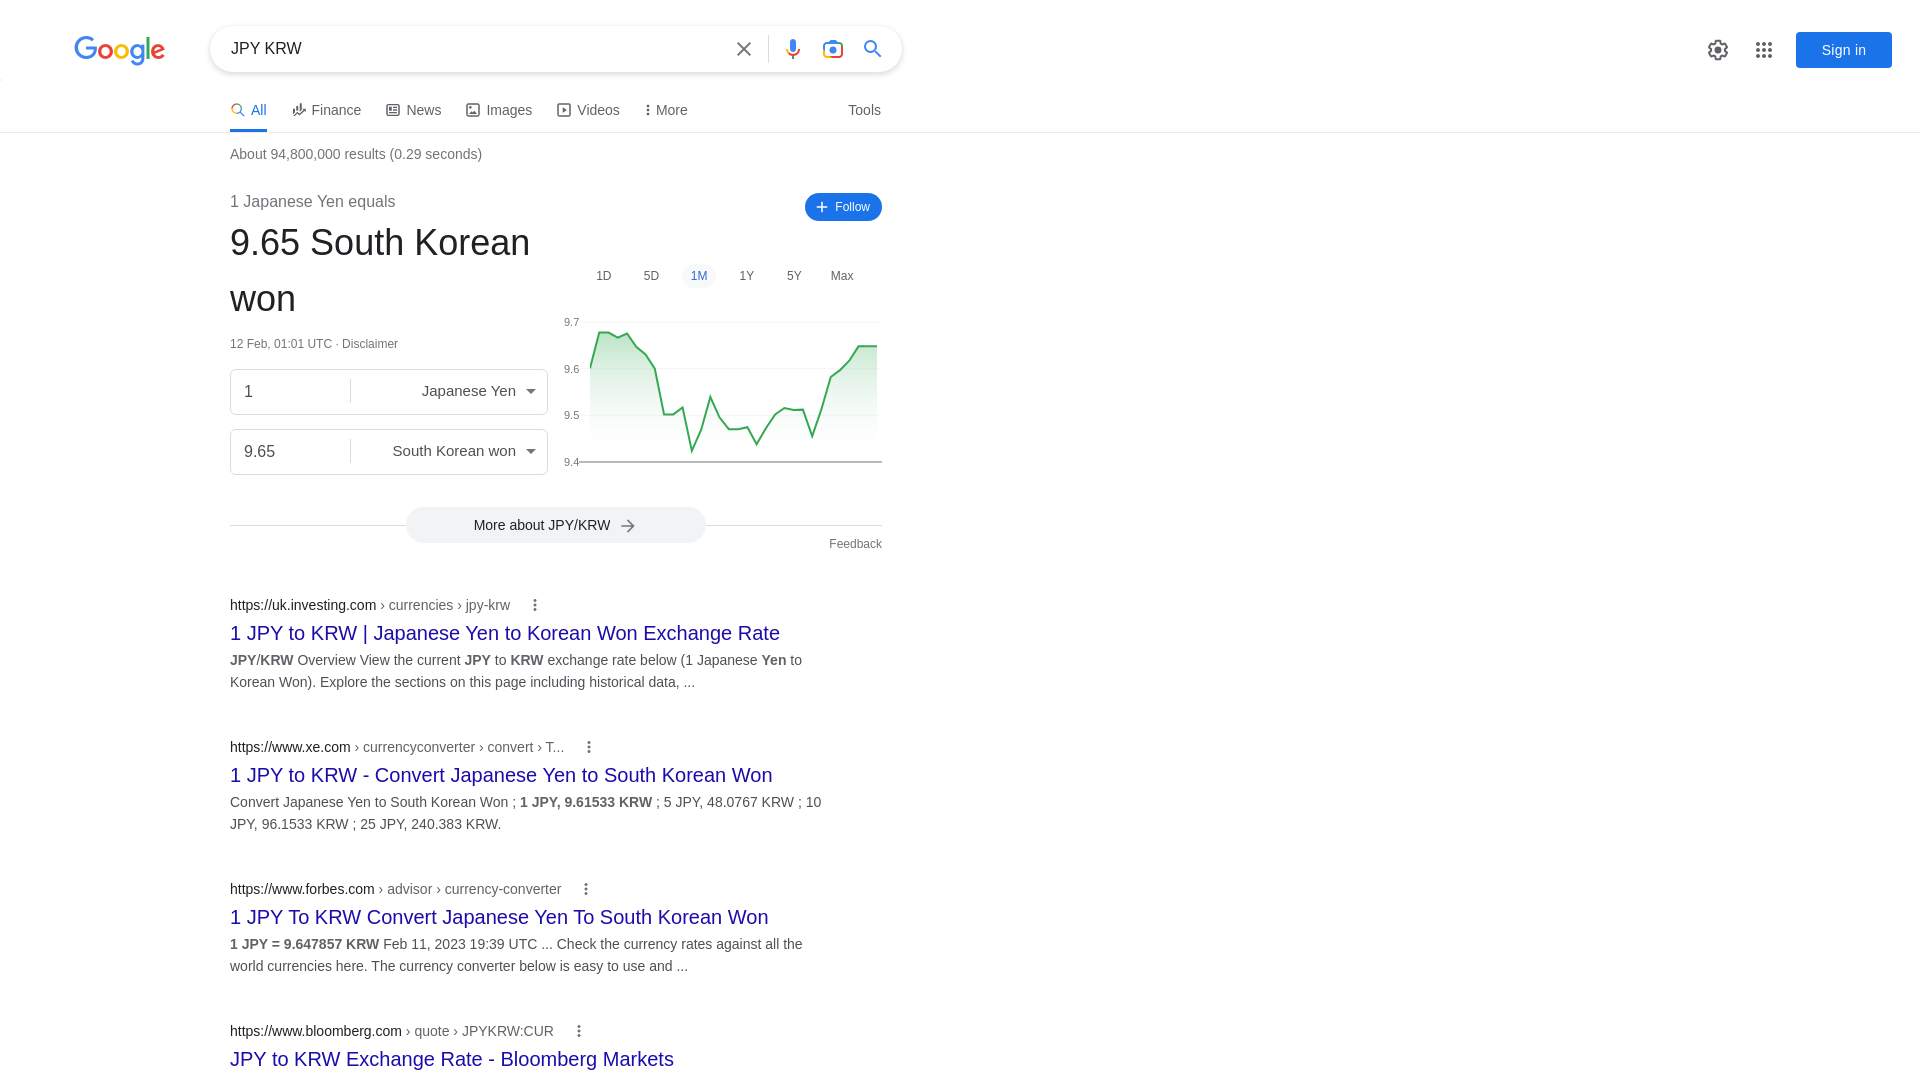The height and width of the screenshot is (1080, 1920).
Task: Open More about JPY/KRW
Action: 556,525
